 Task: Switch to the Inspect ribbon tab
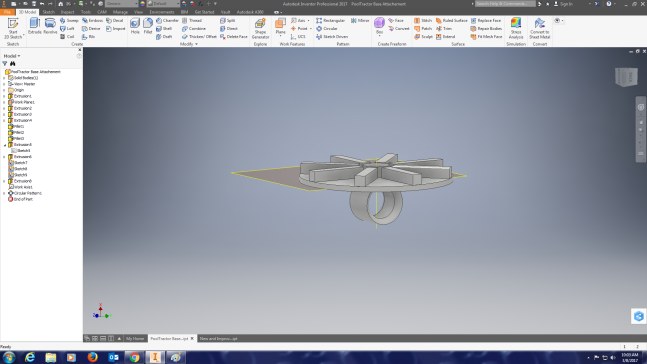(67, 12)
